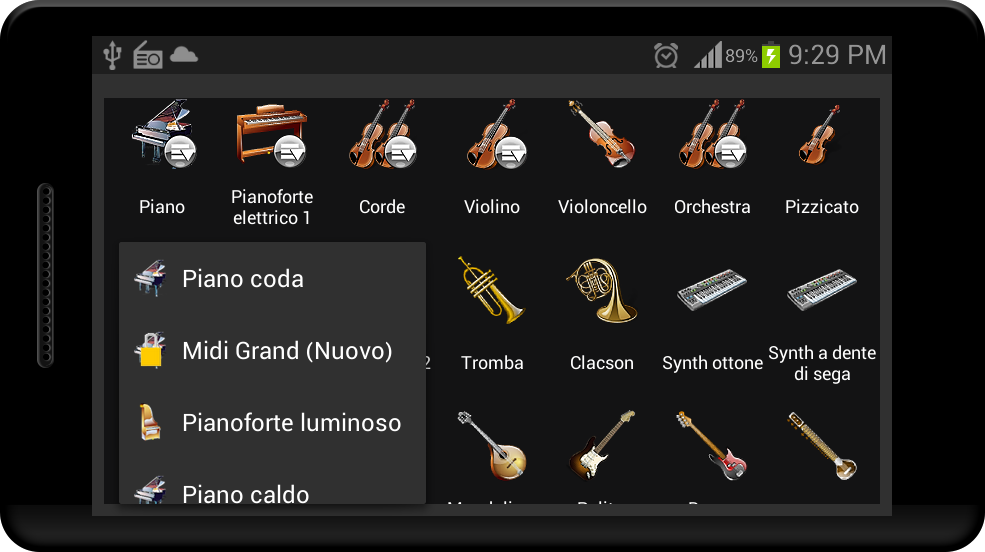This screenshot has width=985, height=552.
Task: Choose the Clacson horn icon
Action: [x=601, y=290]
